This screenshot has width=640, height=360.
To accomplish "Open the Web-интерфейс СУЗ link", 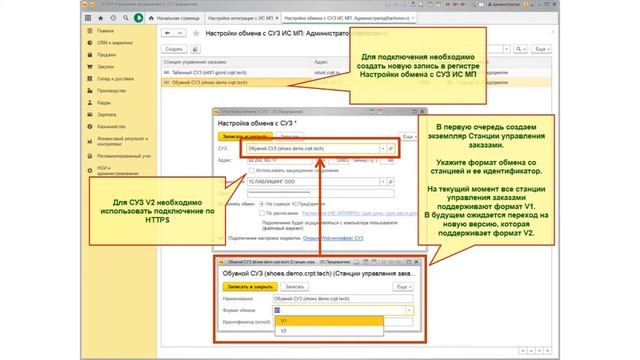I will pyautogui.click(x=333, y=238).
